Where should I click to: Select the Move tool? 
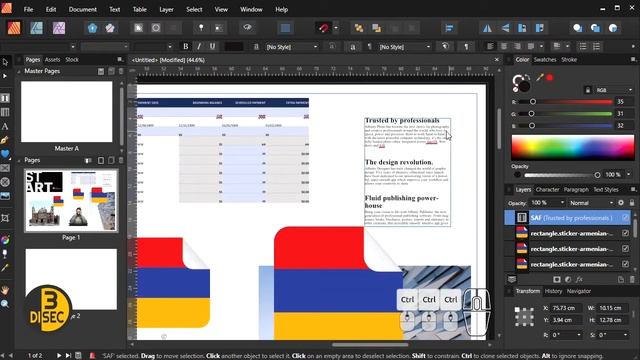coord(5,62)
